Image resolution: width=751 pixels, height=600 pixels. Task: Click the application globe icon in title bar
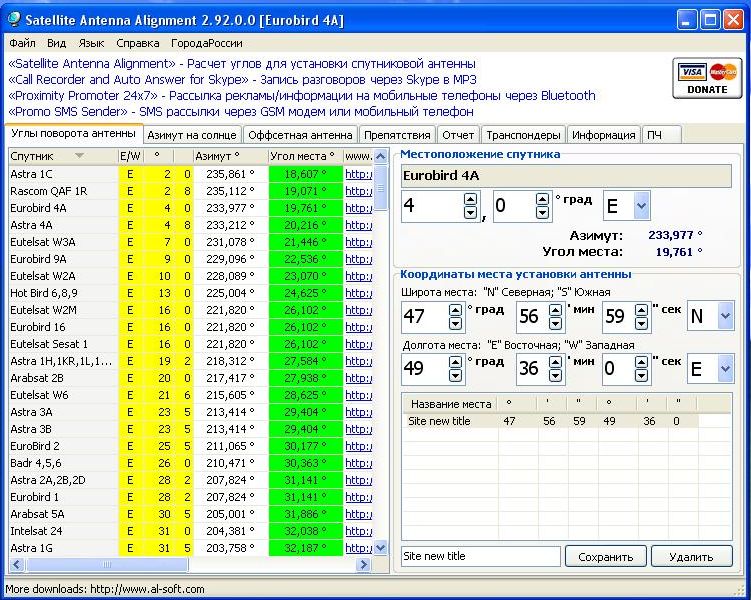point(15,19)
